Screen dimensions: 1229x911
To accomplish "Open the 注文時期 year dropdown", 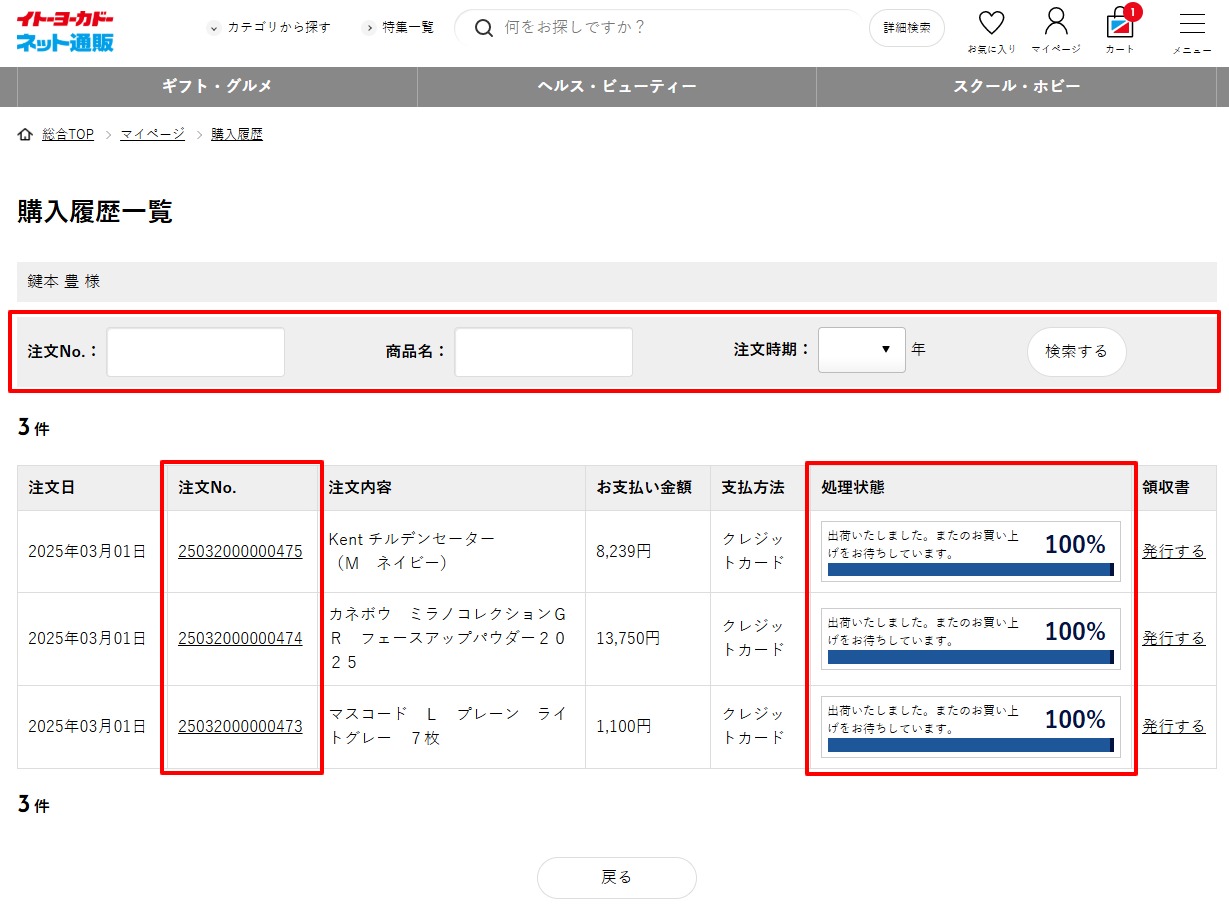I will (861, 350).
